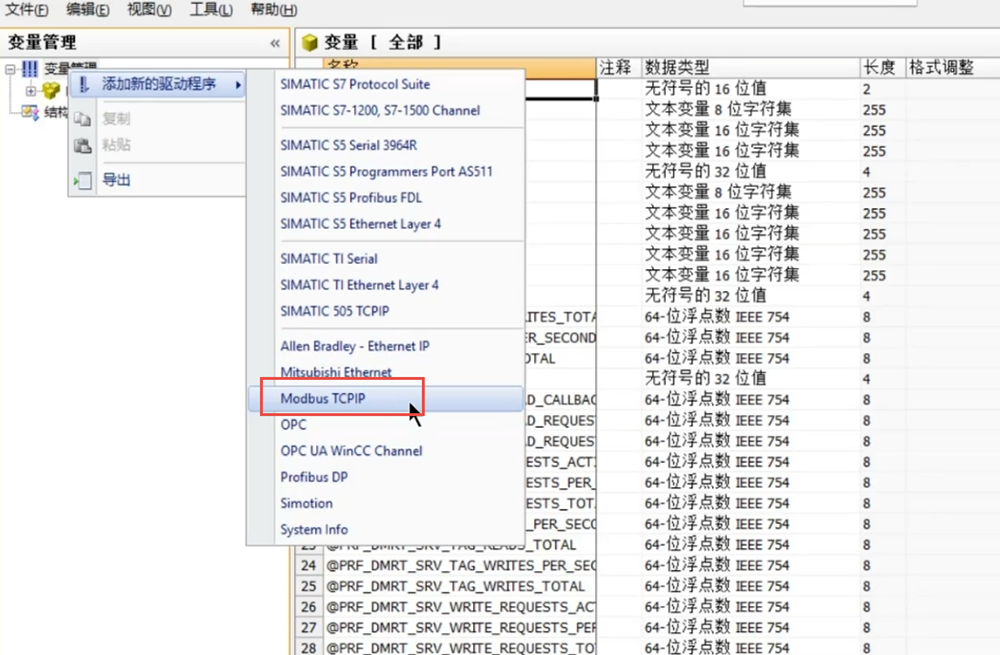This screenshot has height=655, width=1000.
Task: Expand the yellow cube tree node
Action: coord(31,91)
